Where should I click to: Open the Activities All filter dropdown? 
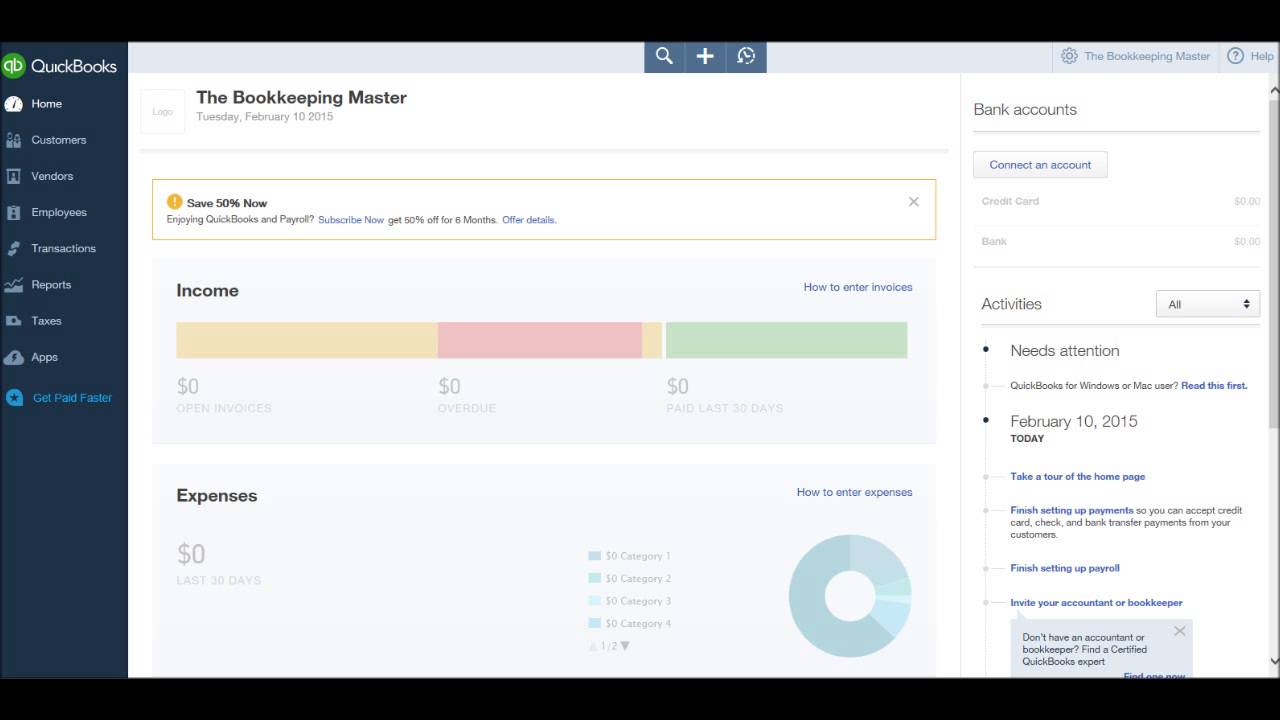click(1208, 304)
